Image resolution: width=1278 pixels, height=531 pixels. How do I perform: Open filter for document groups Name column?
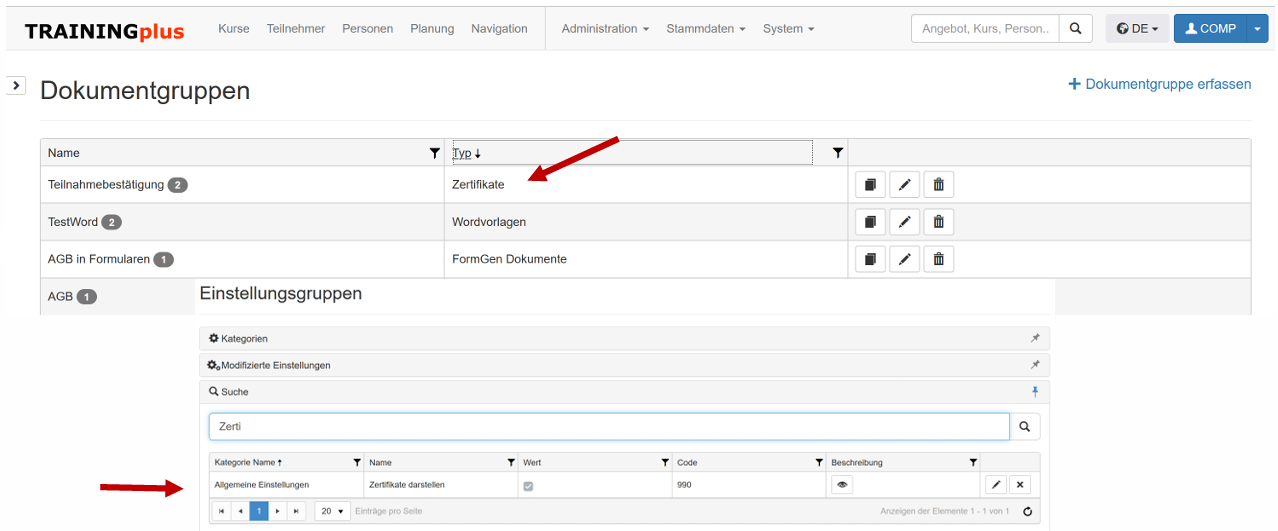point(434,153)
